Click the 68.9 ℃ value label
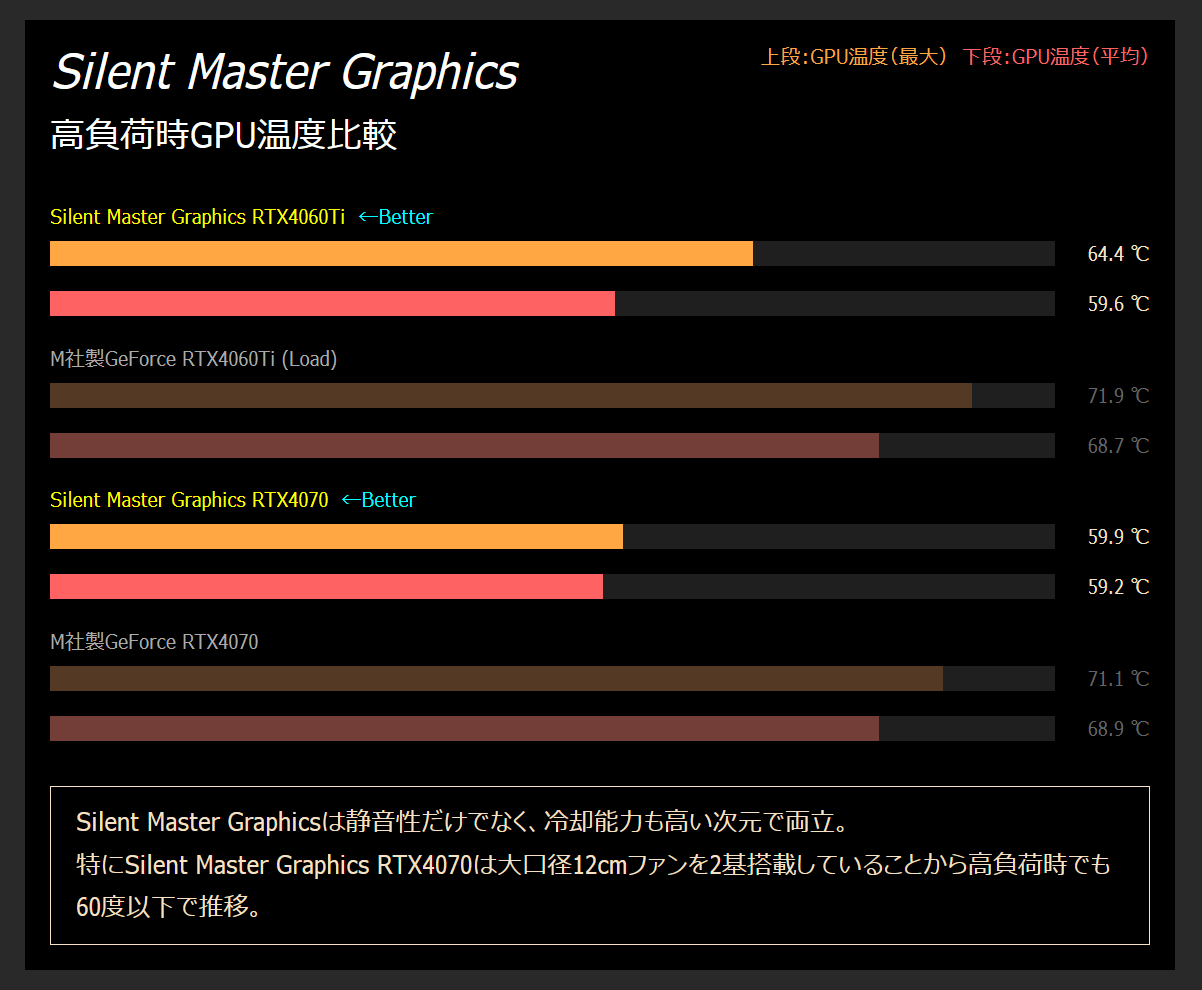Screen dimensions: 1202x990 coord(1118,729)
